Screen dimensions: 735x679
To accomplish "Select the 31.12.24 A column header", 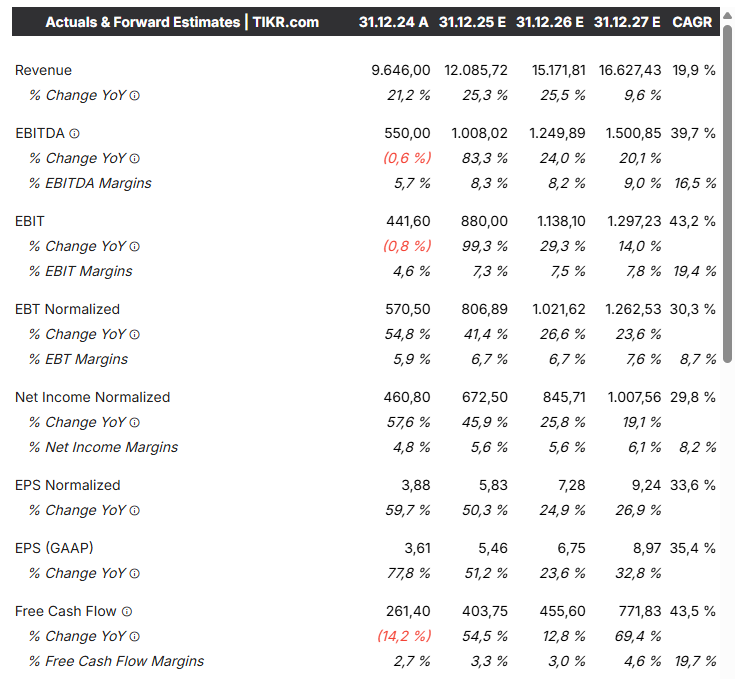I will 394,21.
